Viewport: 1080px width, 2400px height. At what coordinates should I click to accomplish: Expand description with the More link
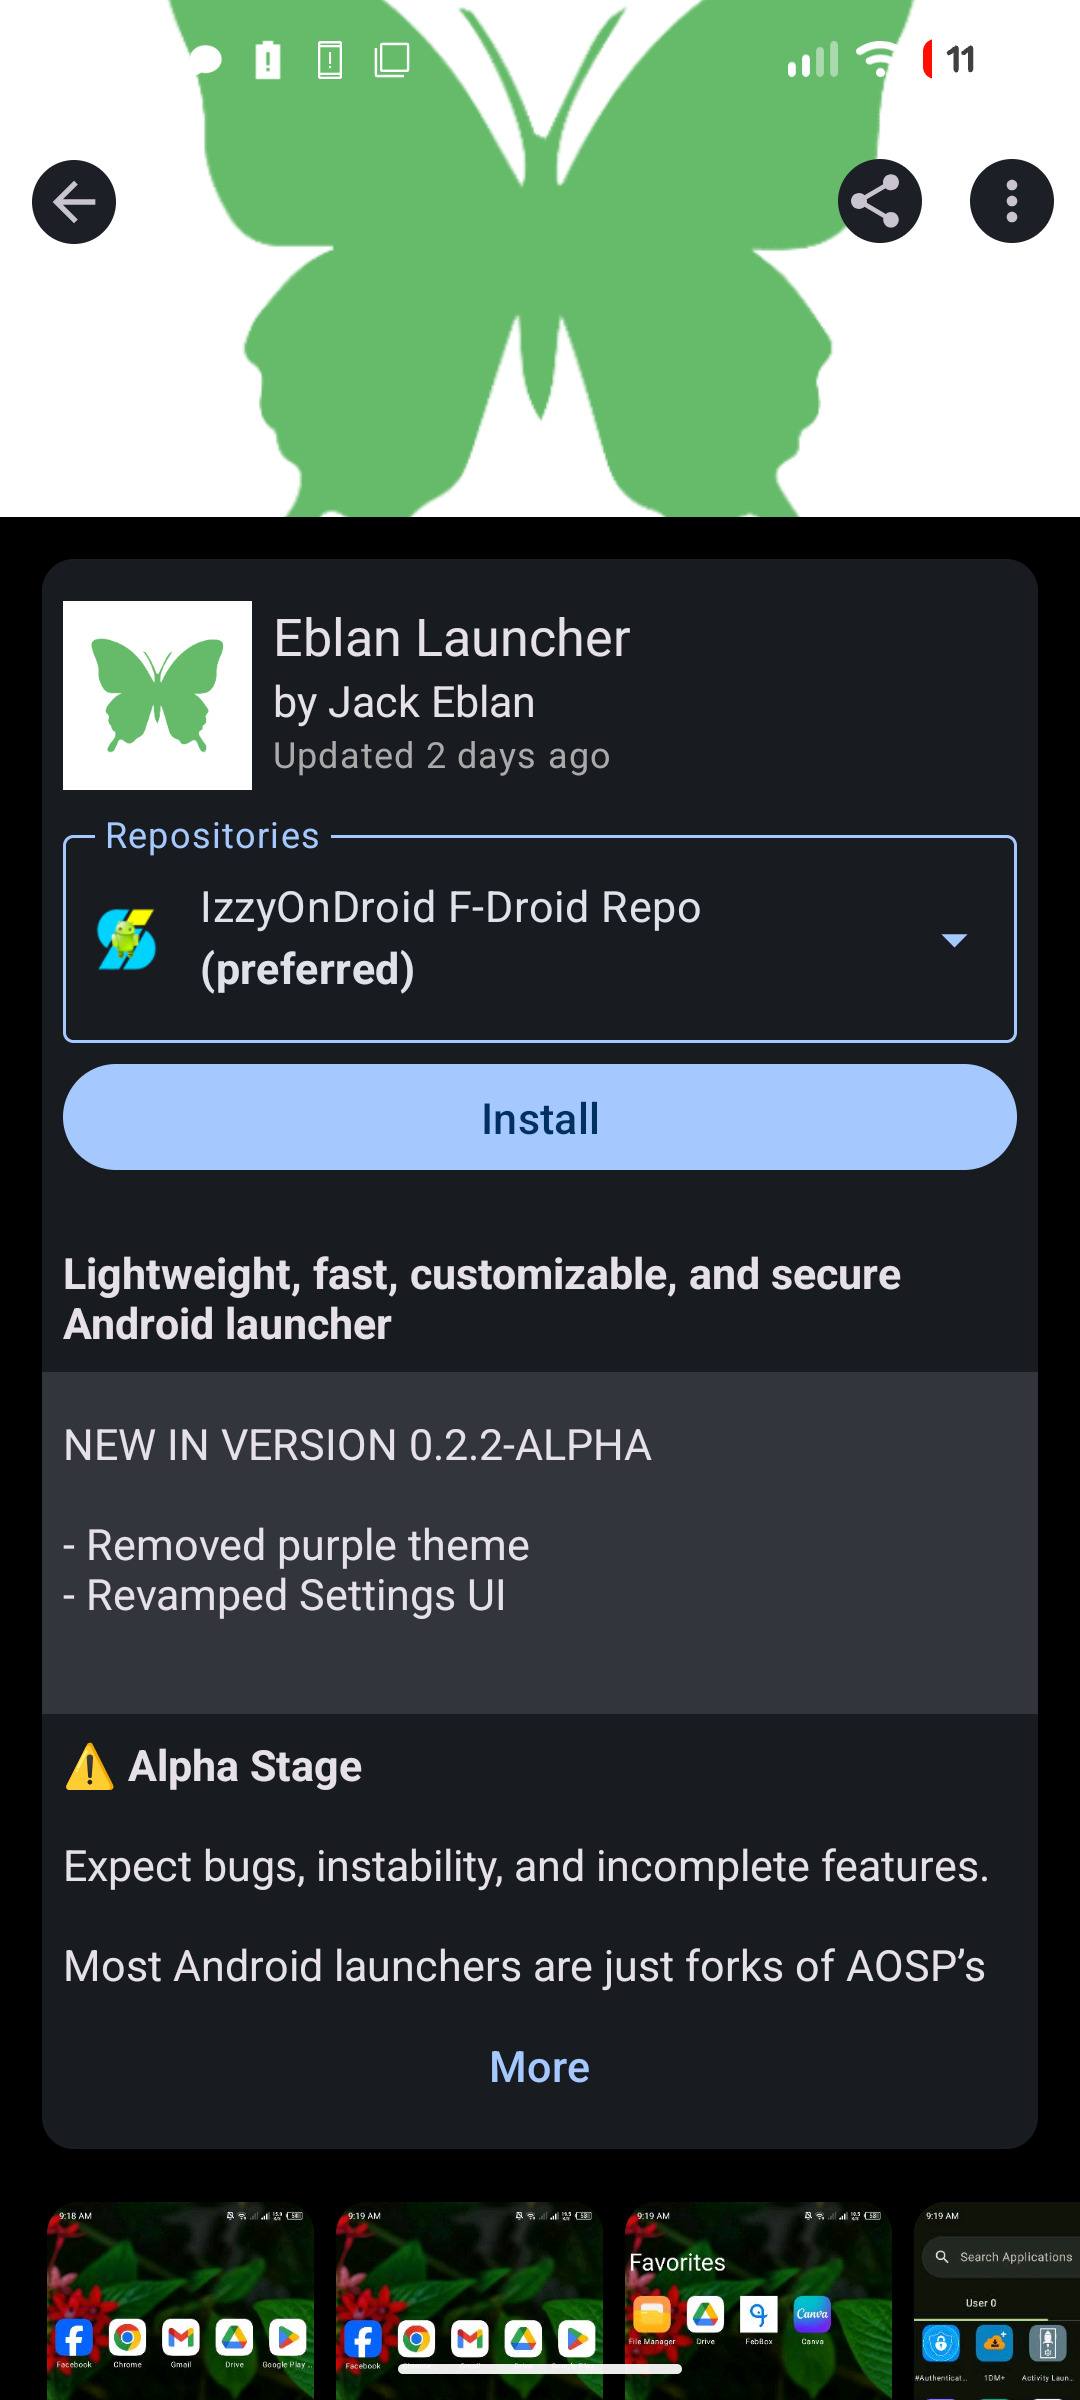click(x=540, y=2067)
